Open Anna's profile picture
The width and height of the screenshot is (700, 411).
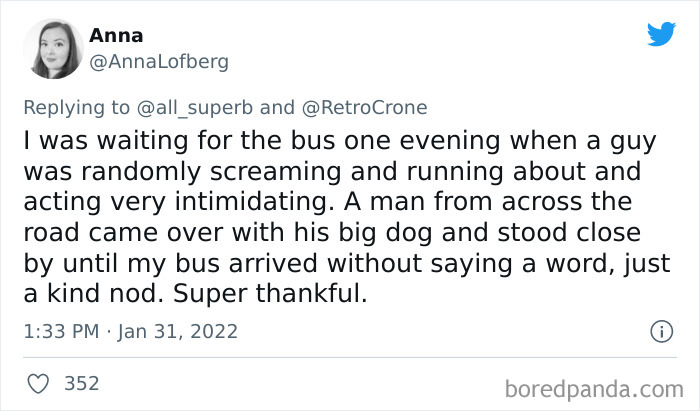click(53, 48)
